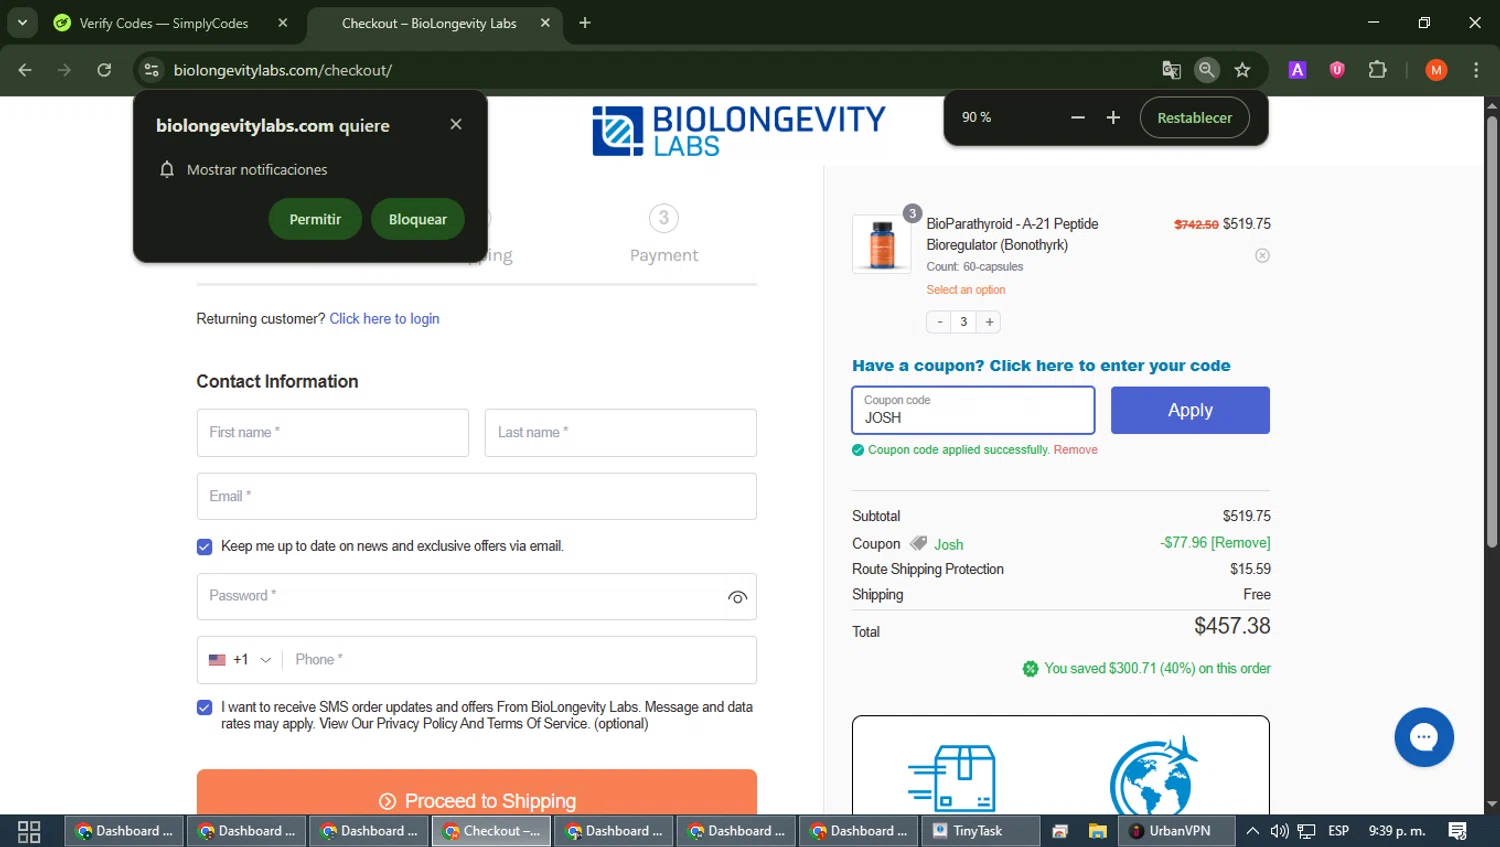Click Apply coupon button
This screenshot has height=847, width=1500.
[x=1190, y=410]
